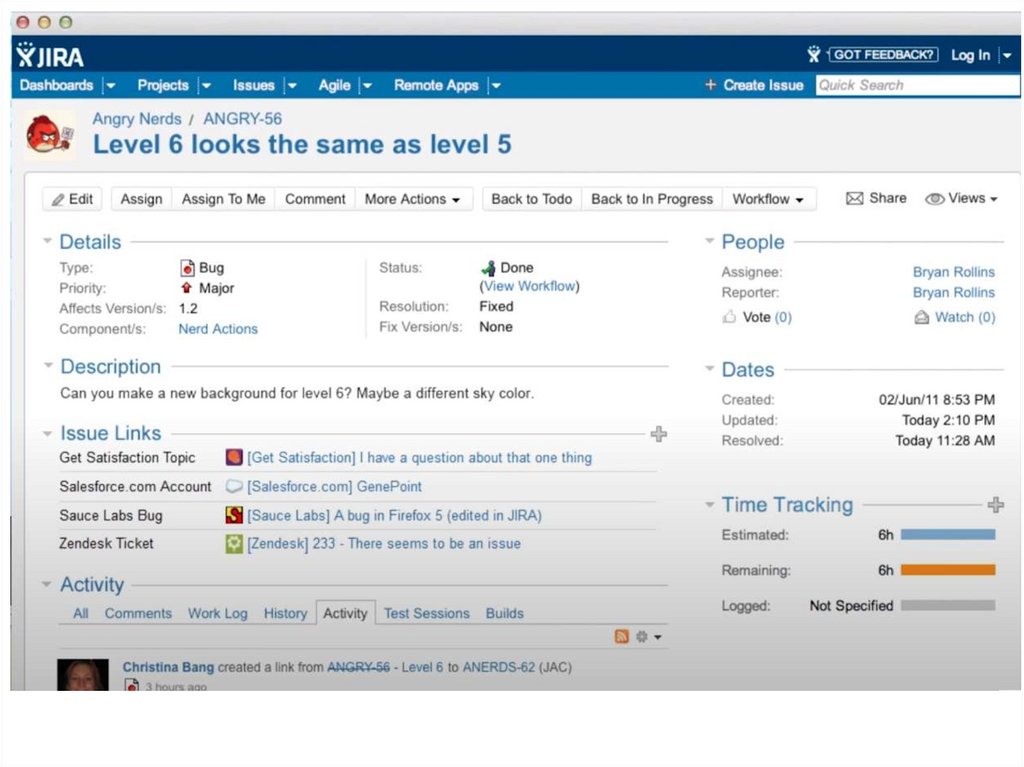
Task: Open the Remote Apps dropdown arrow
Action: coord(496,86)
